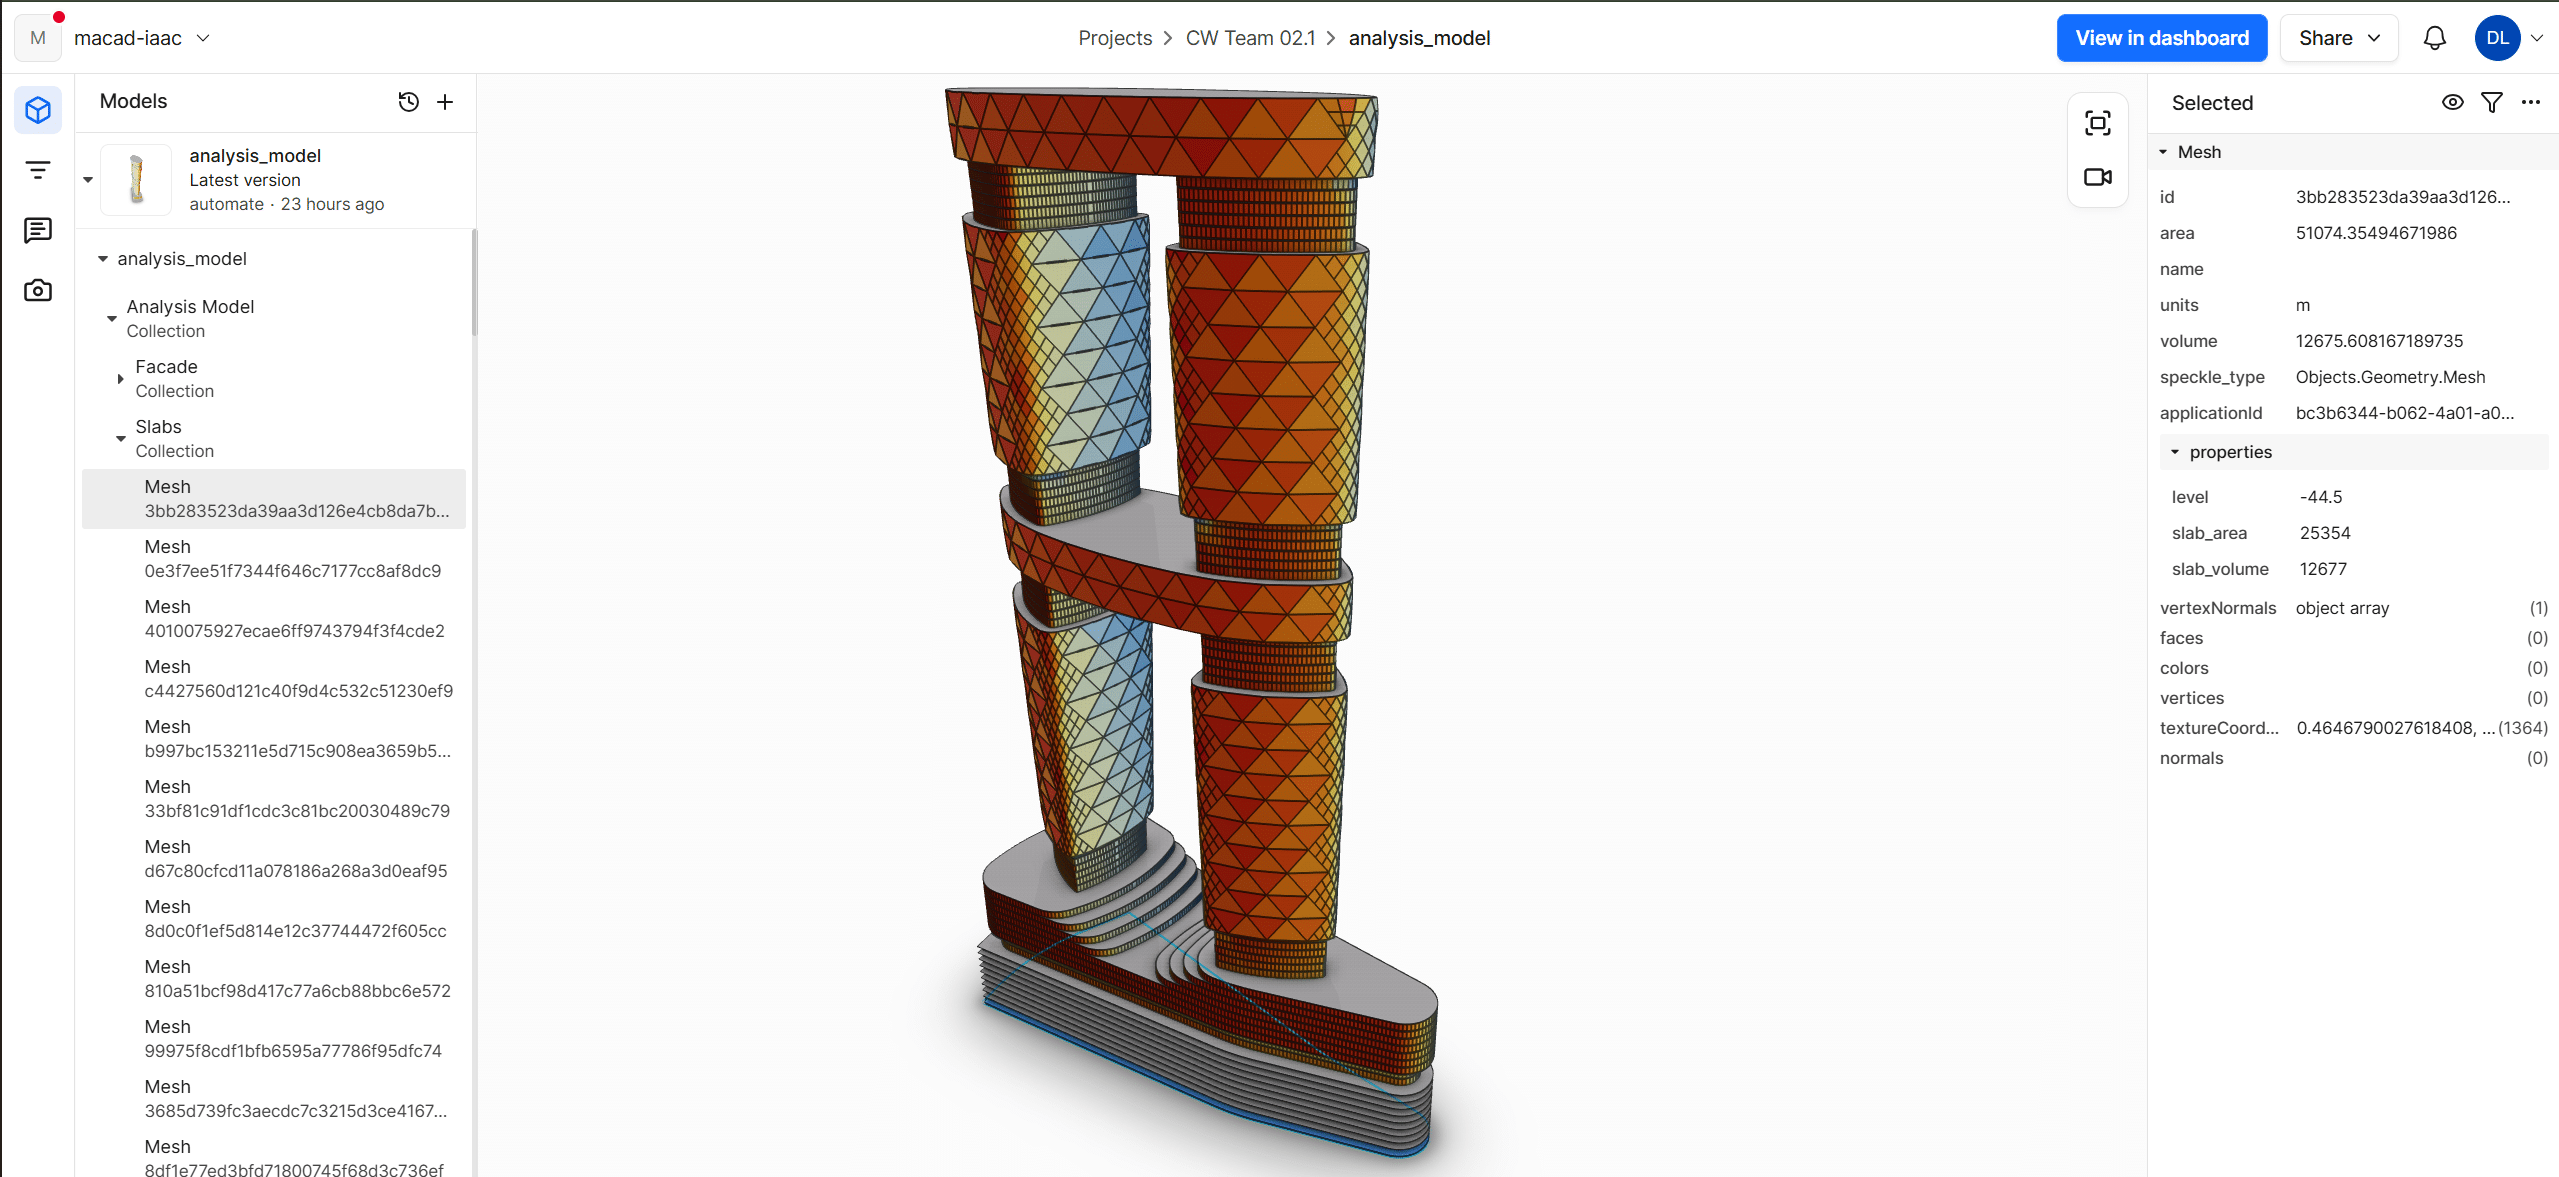The width and height of the screenshot is (2559, 1177).
Task: Expand the Facade collection
Action: tap(120, 379)
